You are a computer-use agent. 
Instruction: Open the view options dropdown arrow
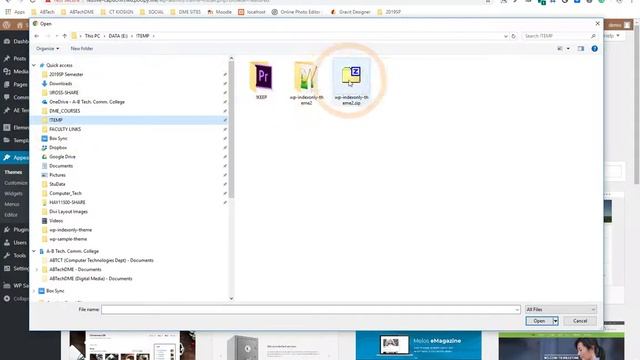(x=568, y=49)
